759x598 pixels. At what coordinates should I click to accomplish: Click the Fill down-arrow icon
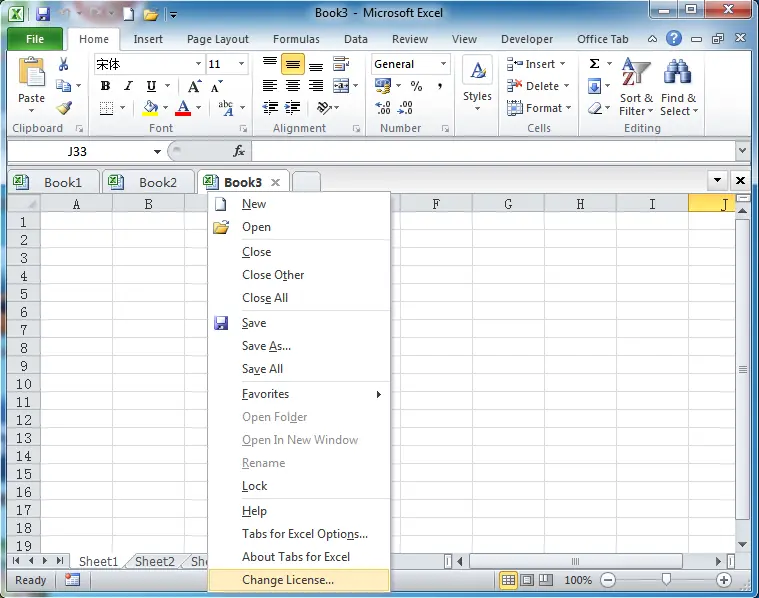(594, 87)
